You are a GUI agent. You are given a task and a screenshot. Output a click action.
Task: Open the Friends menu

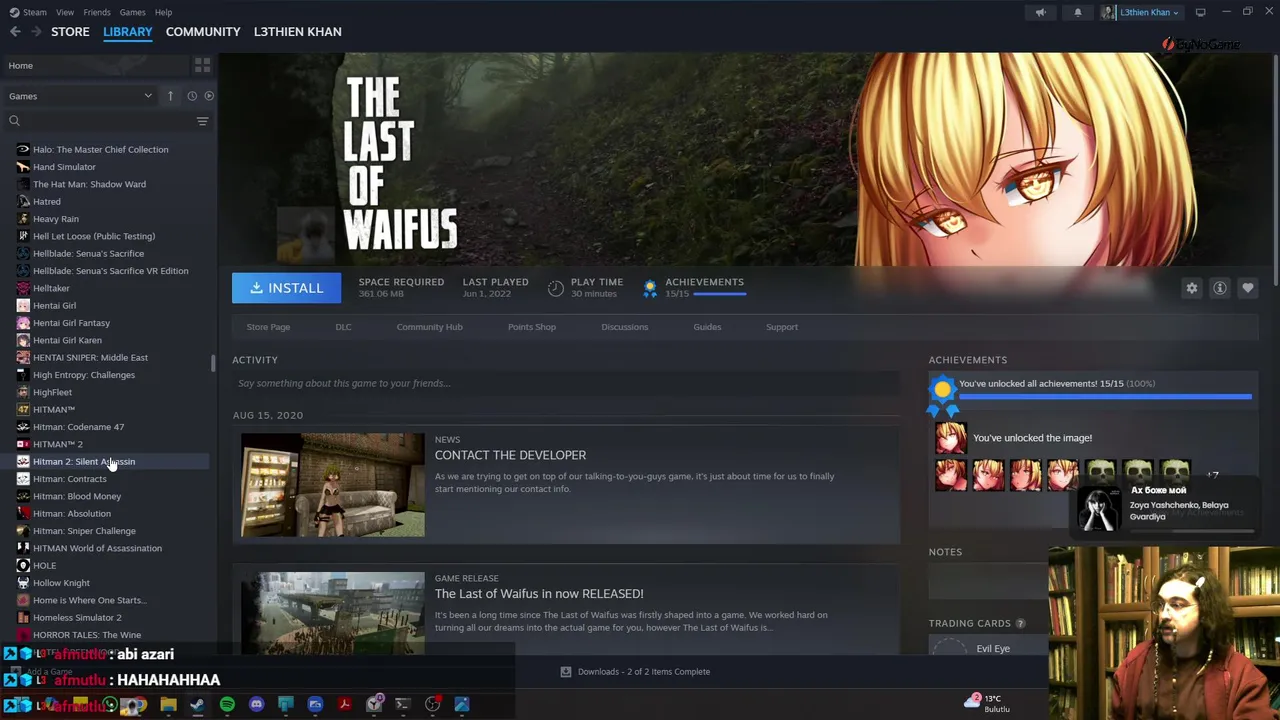pyautogui.click(x=97, y=12)
